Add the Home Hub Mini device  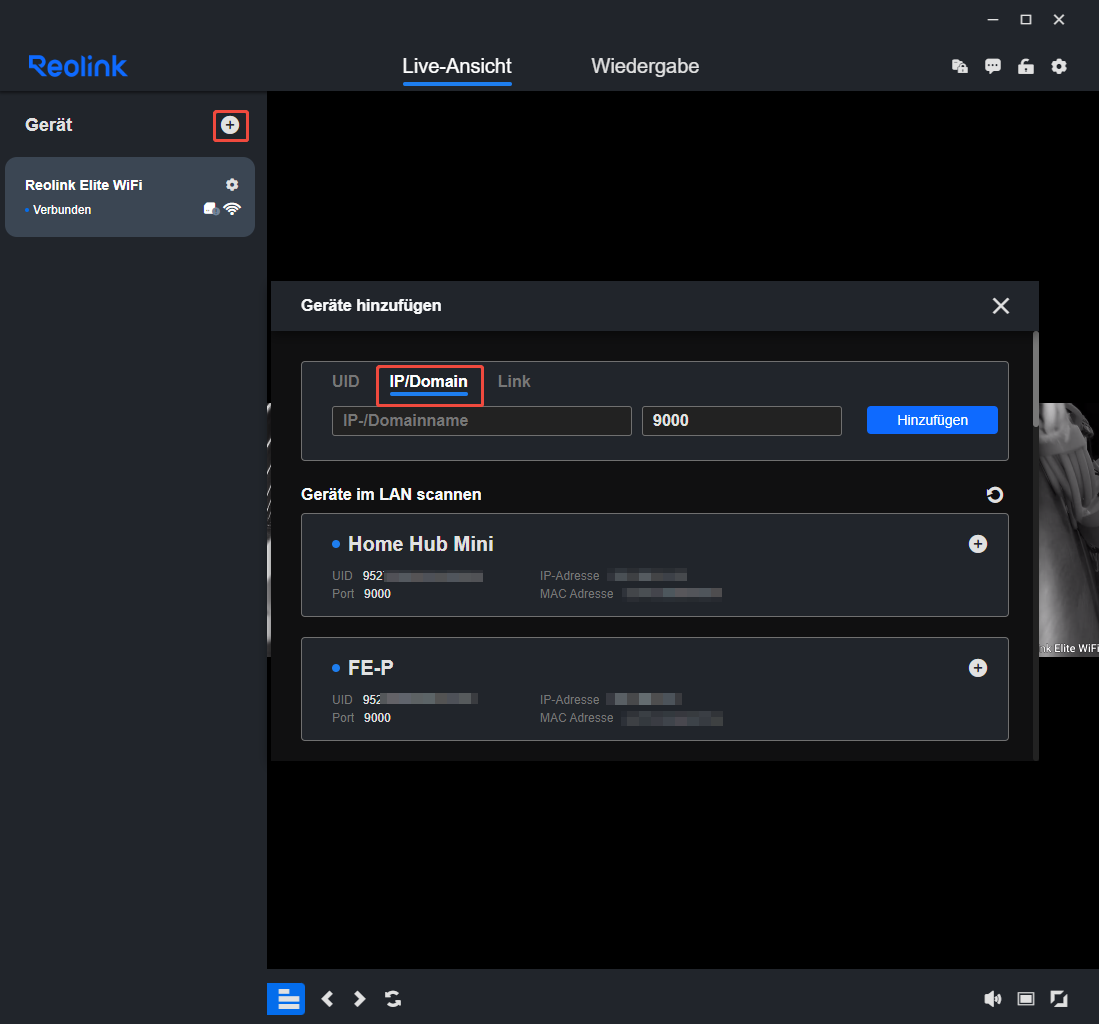(x=978, y=544)
